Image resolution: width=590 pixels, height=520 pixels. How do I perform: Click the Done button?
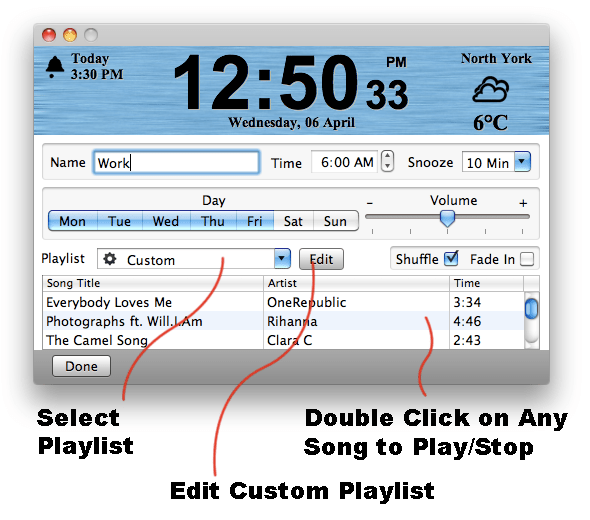click(x=81, y=366)
